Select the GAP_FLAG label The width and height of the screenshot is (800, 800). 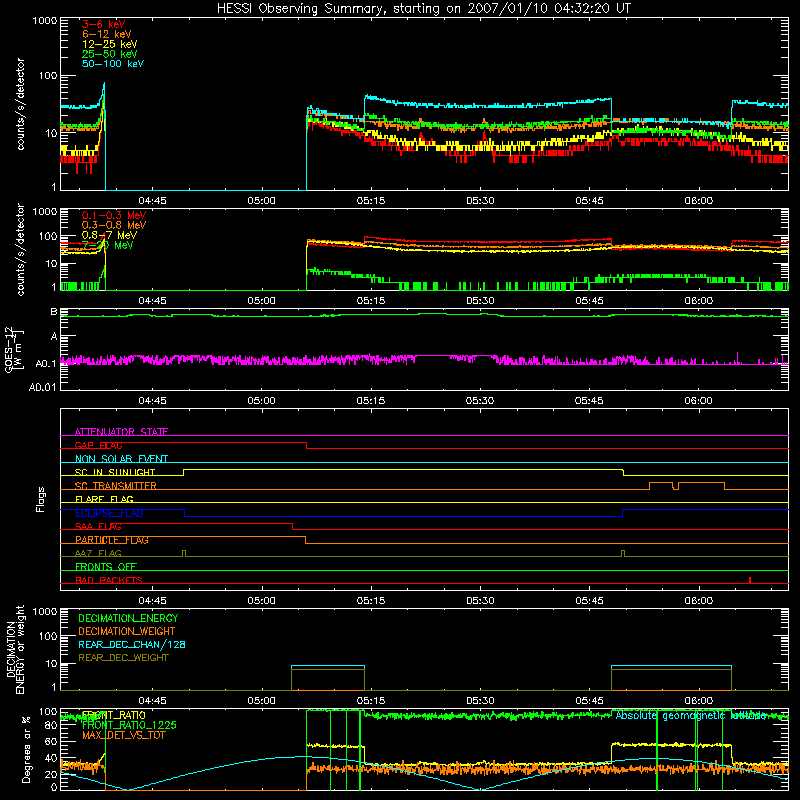tap(98, 445)
